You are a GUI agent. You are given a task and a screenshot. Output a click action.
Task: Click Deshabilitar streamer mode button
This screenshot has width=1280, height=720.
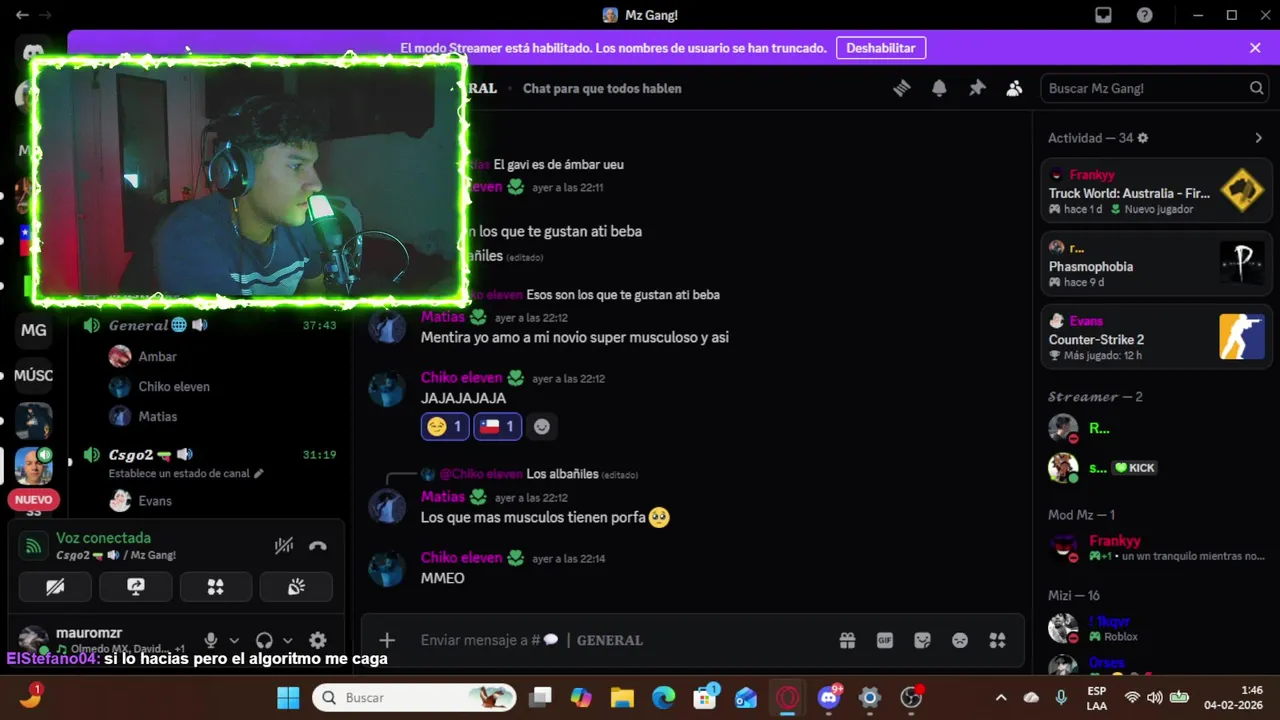pyautogui.click(x=881, y=48)
